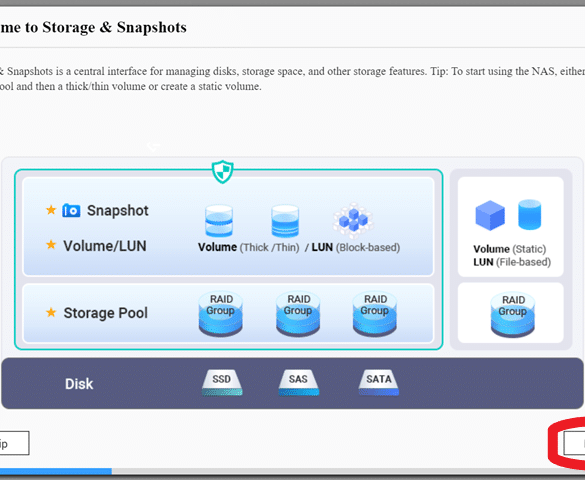Click the Skip button at bottom left
The image size is (585, 480).
(x=14, y=443)
